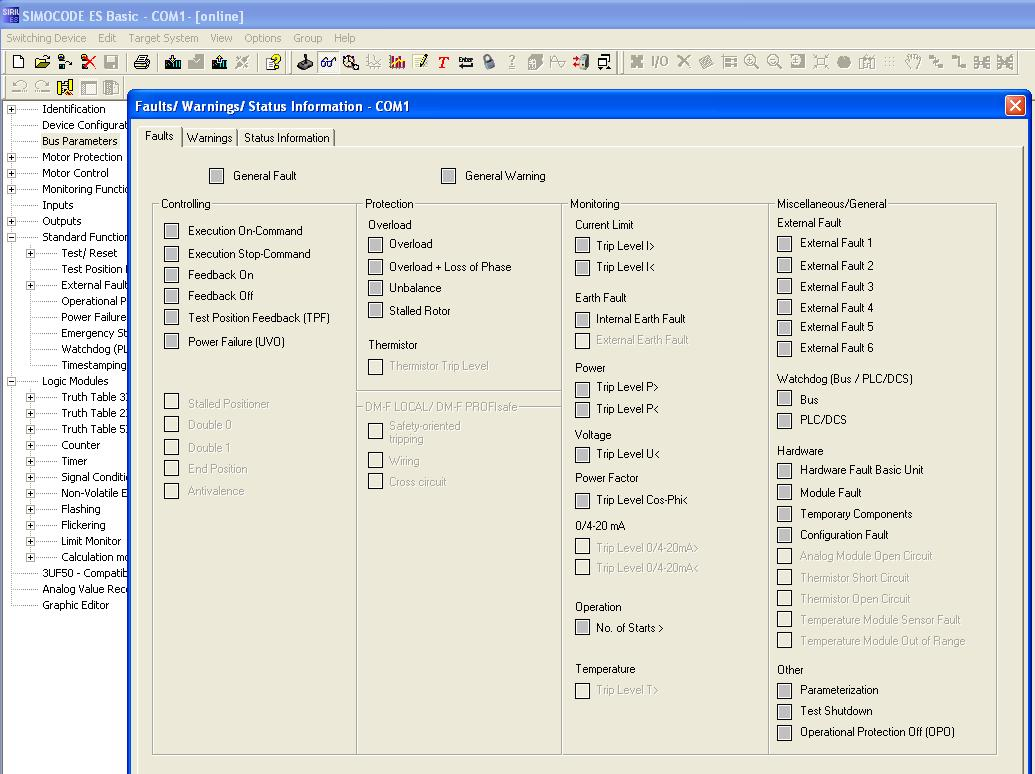1035x774 pixels.
Task: Click the cascading windows toolbar icon
Action: 604,62
